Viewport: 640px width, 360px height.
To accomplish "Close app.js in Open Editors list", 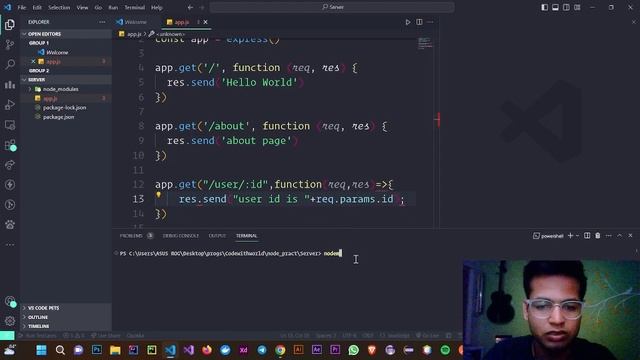I will 33,61.
